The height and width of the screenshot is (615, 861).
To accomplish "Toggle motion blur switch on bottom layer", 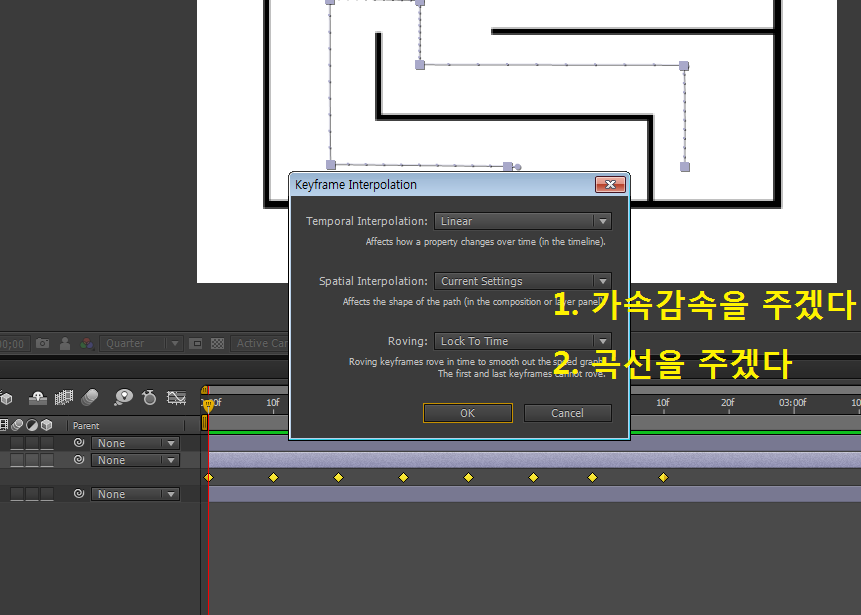I will click(x=17, y=494).
